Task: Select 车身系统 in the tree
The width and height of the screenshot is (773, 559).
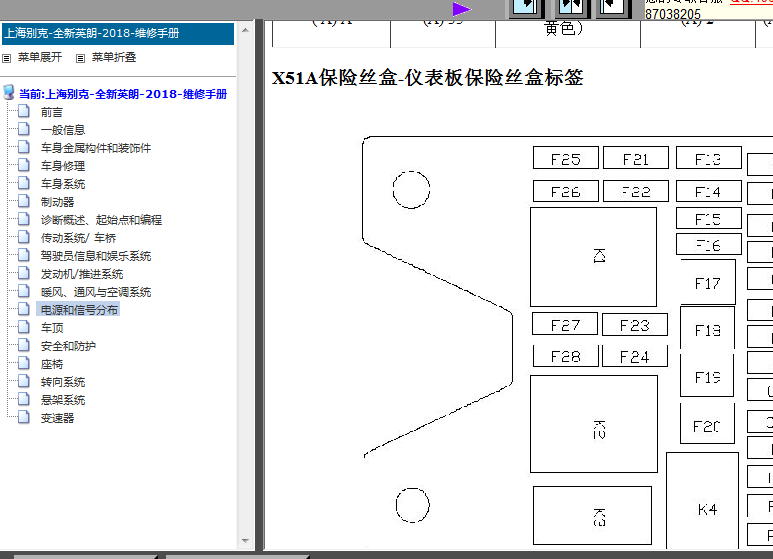Action: (63, 184)
